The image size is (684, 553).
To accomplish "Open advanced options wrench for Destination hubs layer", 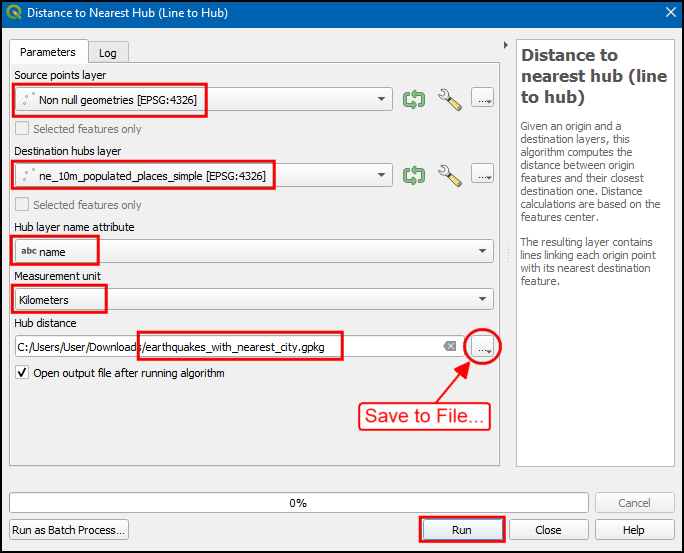I will pyautogui.click(x=450, y=175).
